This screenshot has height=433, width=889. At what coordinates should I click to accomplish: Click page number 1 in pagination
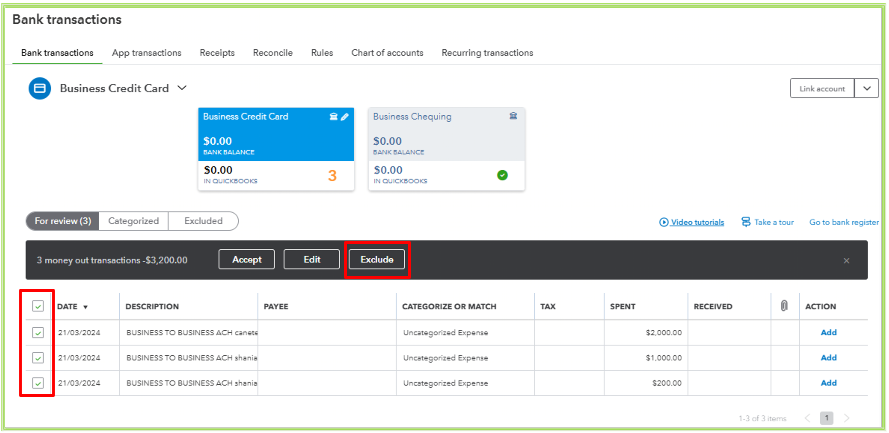(x=827, y=418)
